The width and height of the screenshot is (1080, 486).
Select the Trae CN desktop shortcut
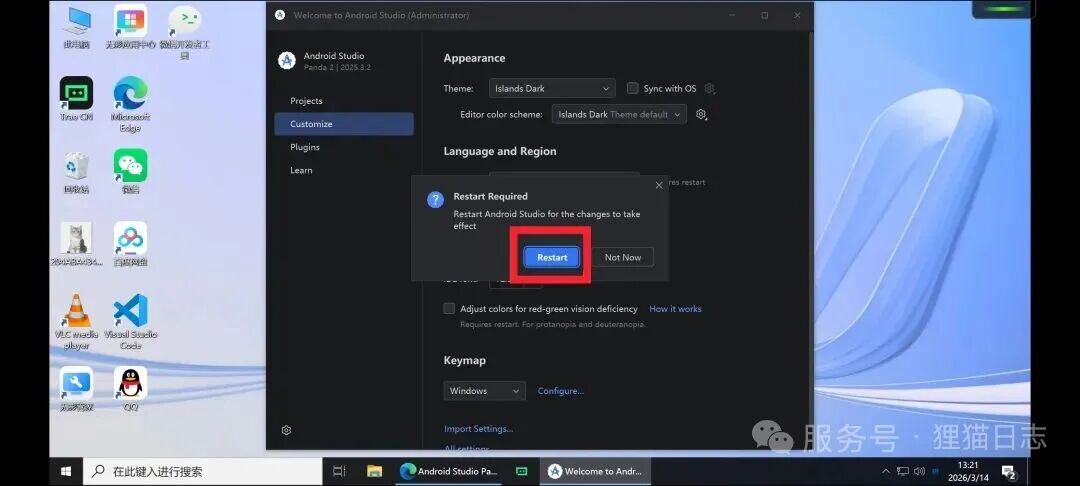76,98
